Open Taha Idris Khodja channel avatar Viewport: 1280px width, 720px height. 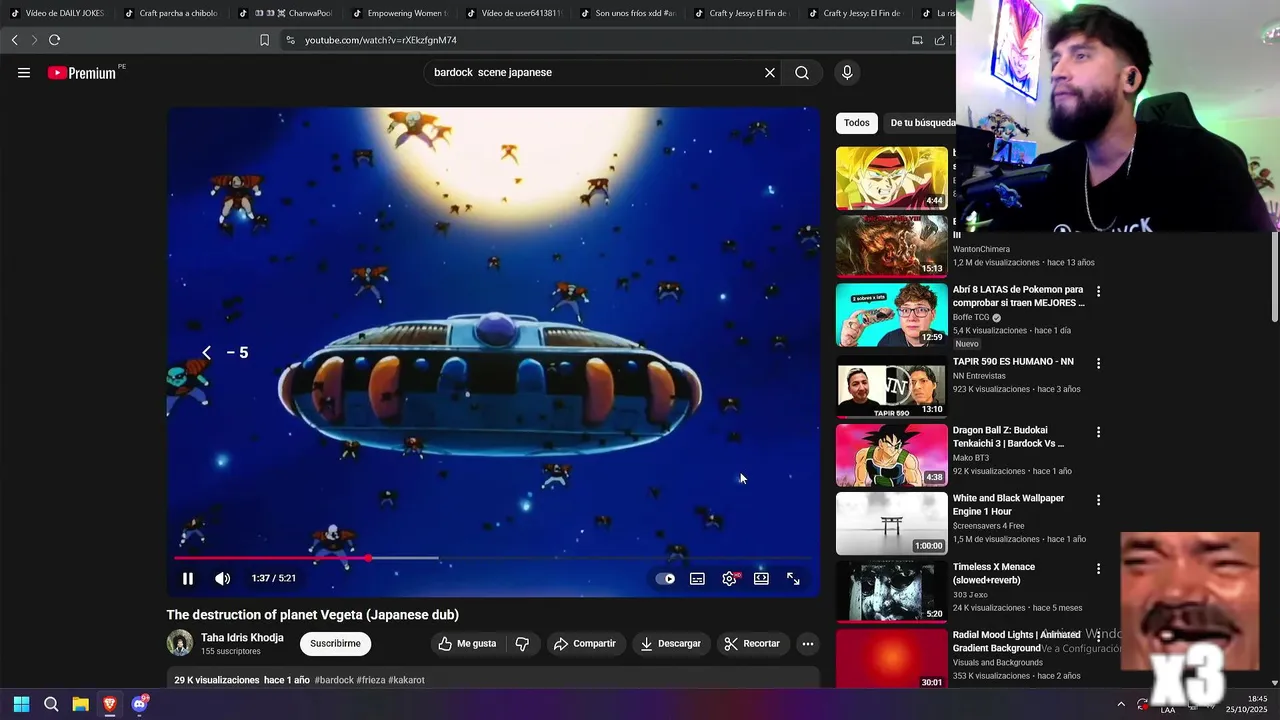click(x=180, y=643)
